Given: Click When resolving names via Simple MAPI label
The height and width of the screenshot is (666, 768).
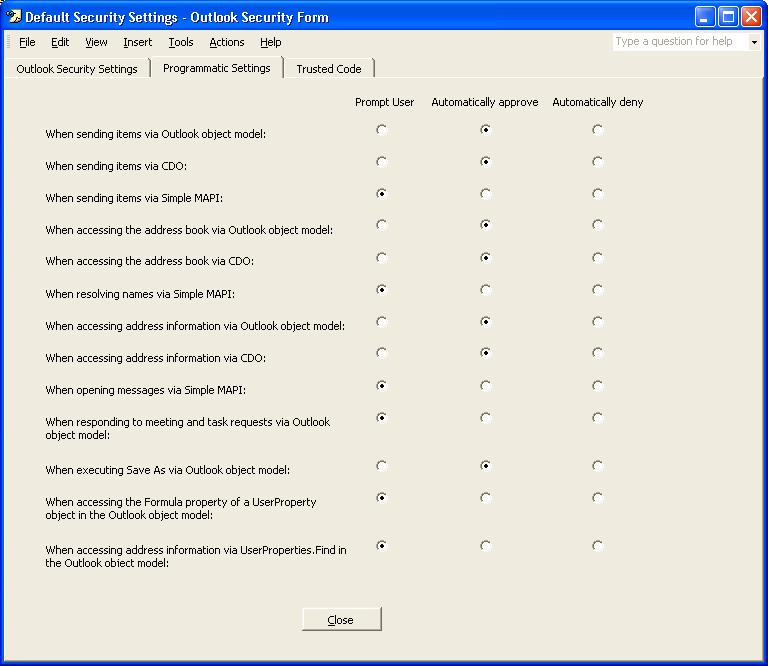Looking at the screenshot, I should click(140, 294).
